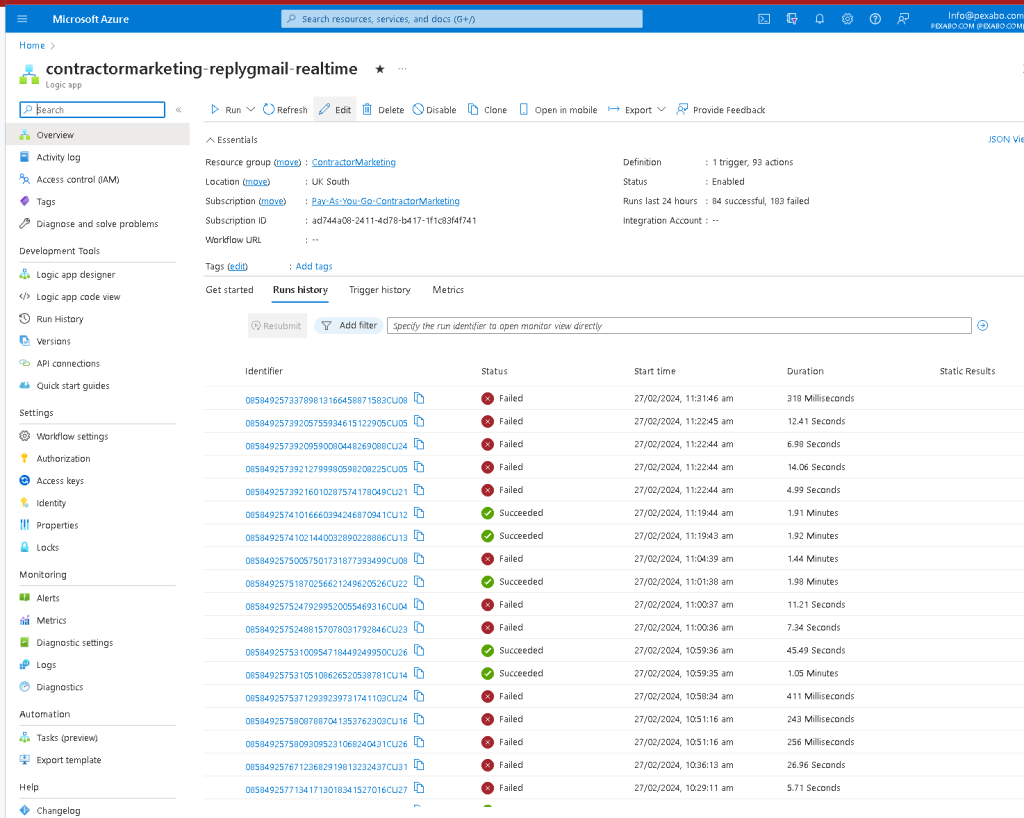Click the Resubmit button
Viewport: 1024px width, 818px height.
click(277, 326)
